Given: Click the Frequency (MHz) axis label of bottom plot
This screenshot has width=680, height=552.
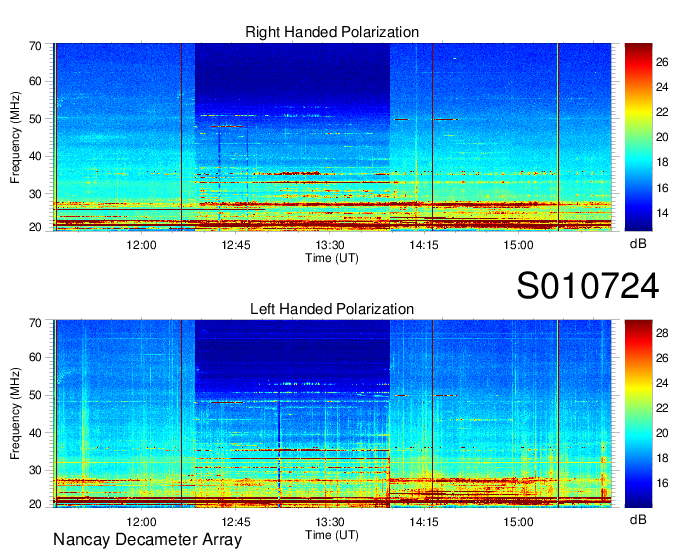Looking at the screenshot, I should (15, 414).
